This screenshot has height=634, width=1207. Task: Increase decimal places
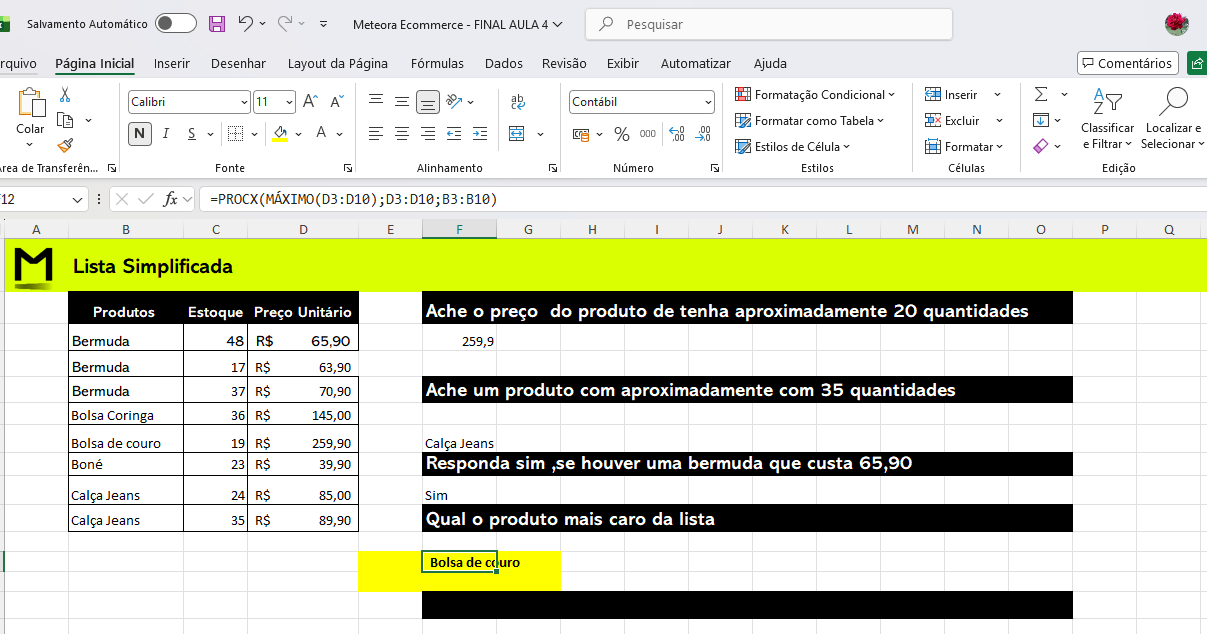point(677,134)
